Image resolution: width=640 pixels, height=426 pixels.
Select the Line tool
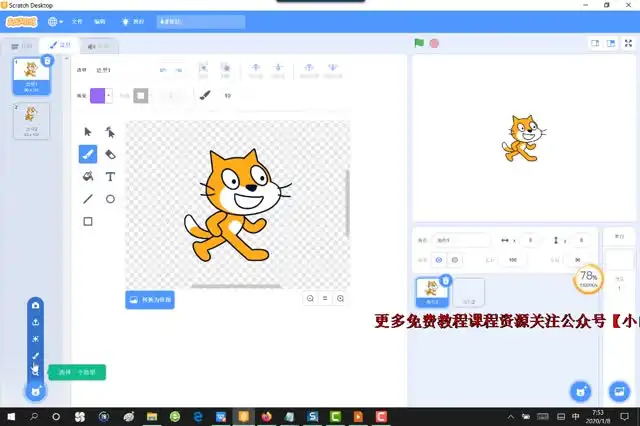[x=88, y=199]
